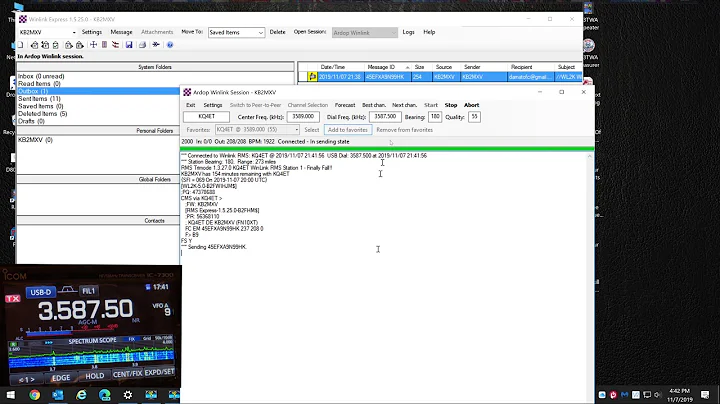Click the second forward envelope icon in toolbar

[x=79, y=45]
